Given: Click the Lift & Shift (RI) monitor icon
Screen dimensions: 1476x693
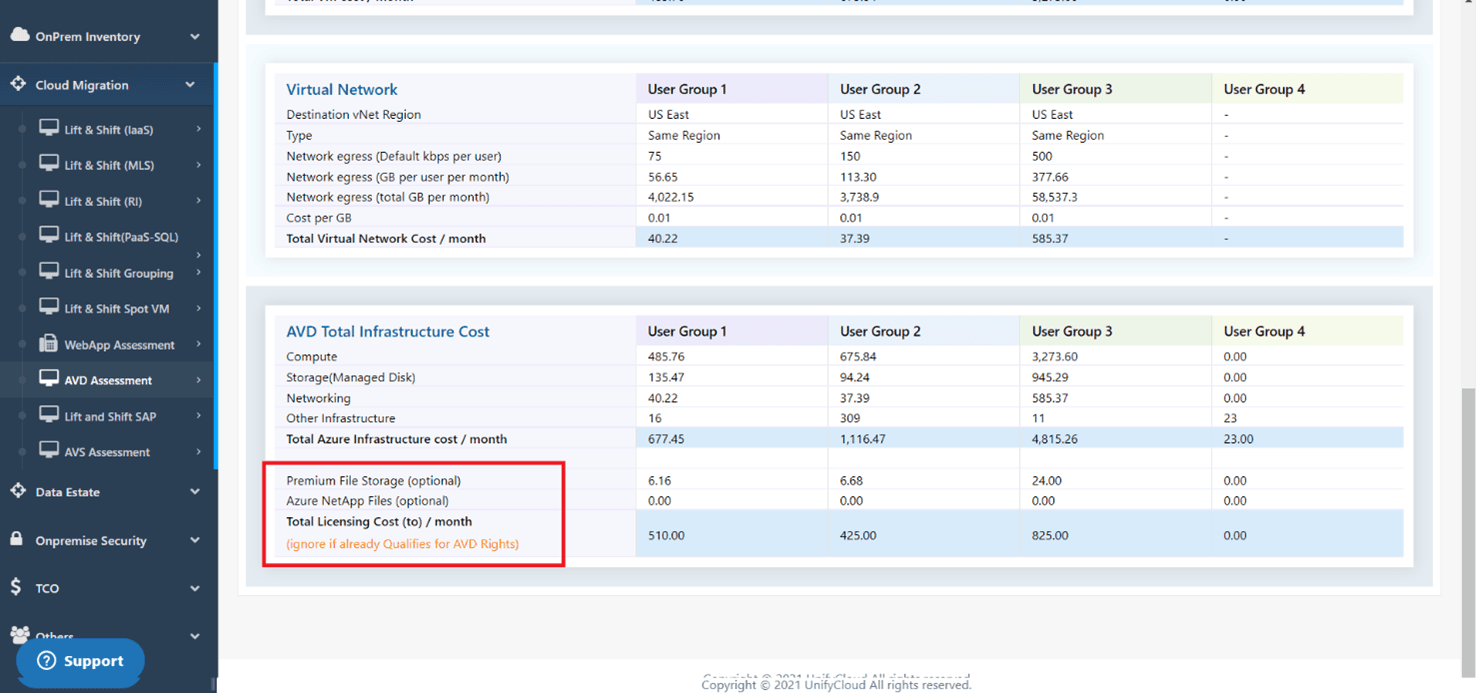Looking at the screenshot, I should [49, 200].
